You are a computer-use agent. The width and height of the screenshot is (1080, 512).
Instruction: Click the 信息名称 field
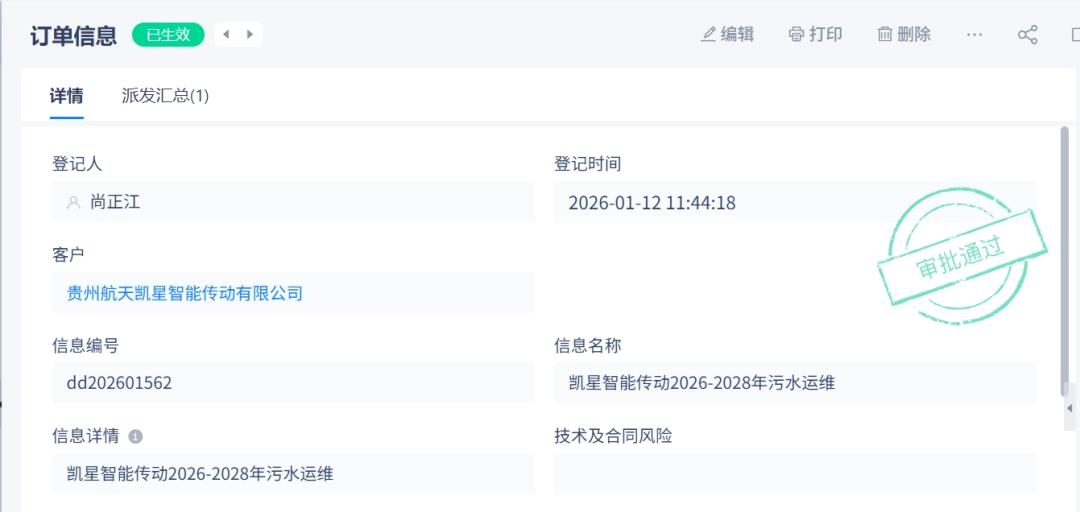795,384
